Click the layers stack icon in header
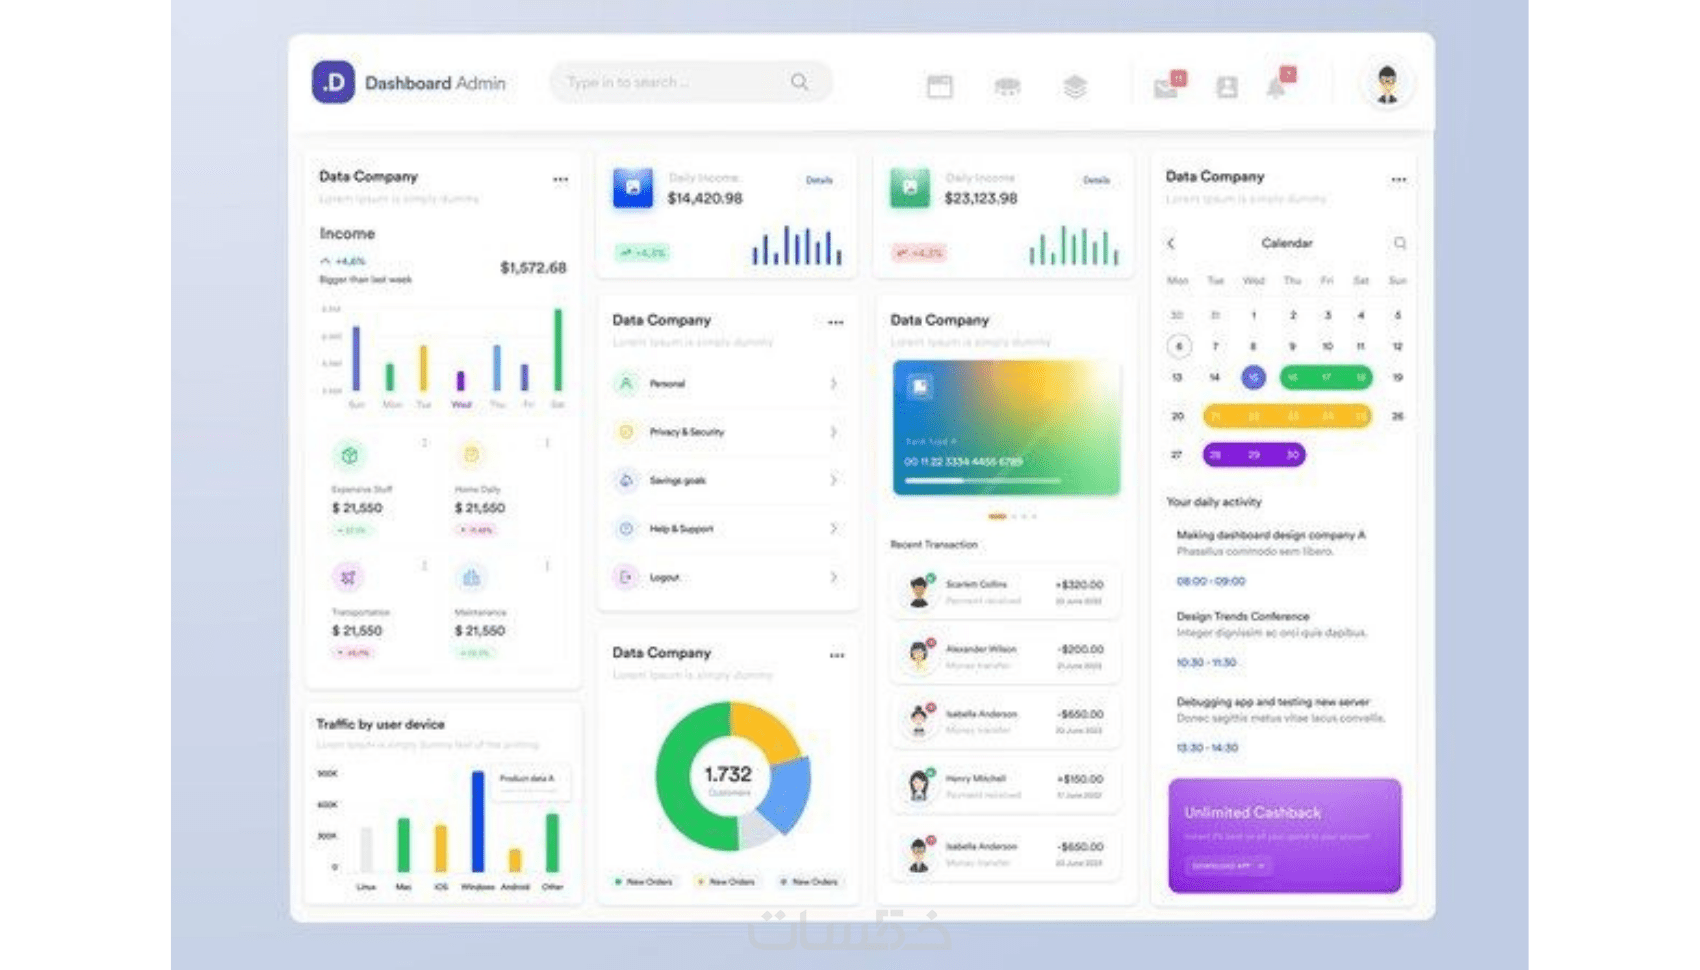 point(1074,87)
